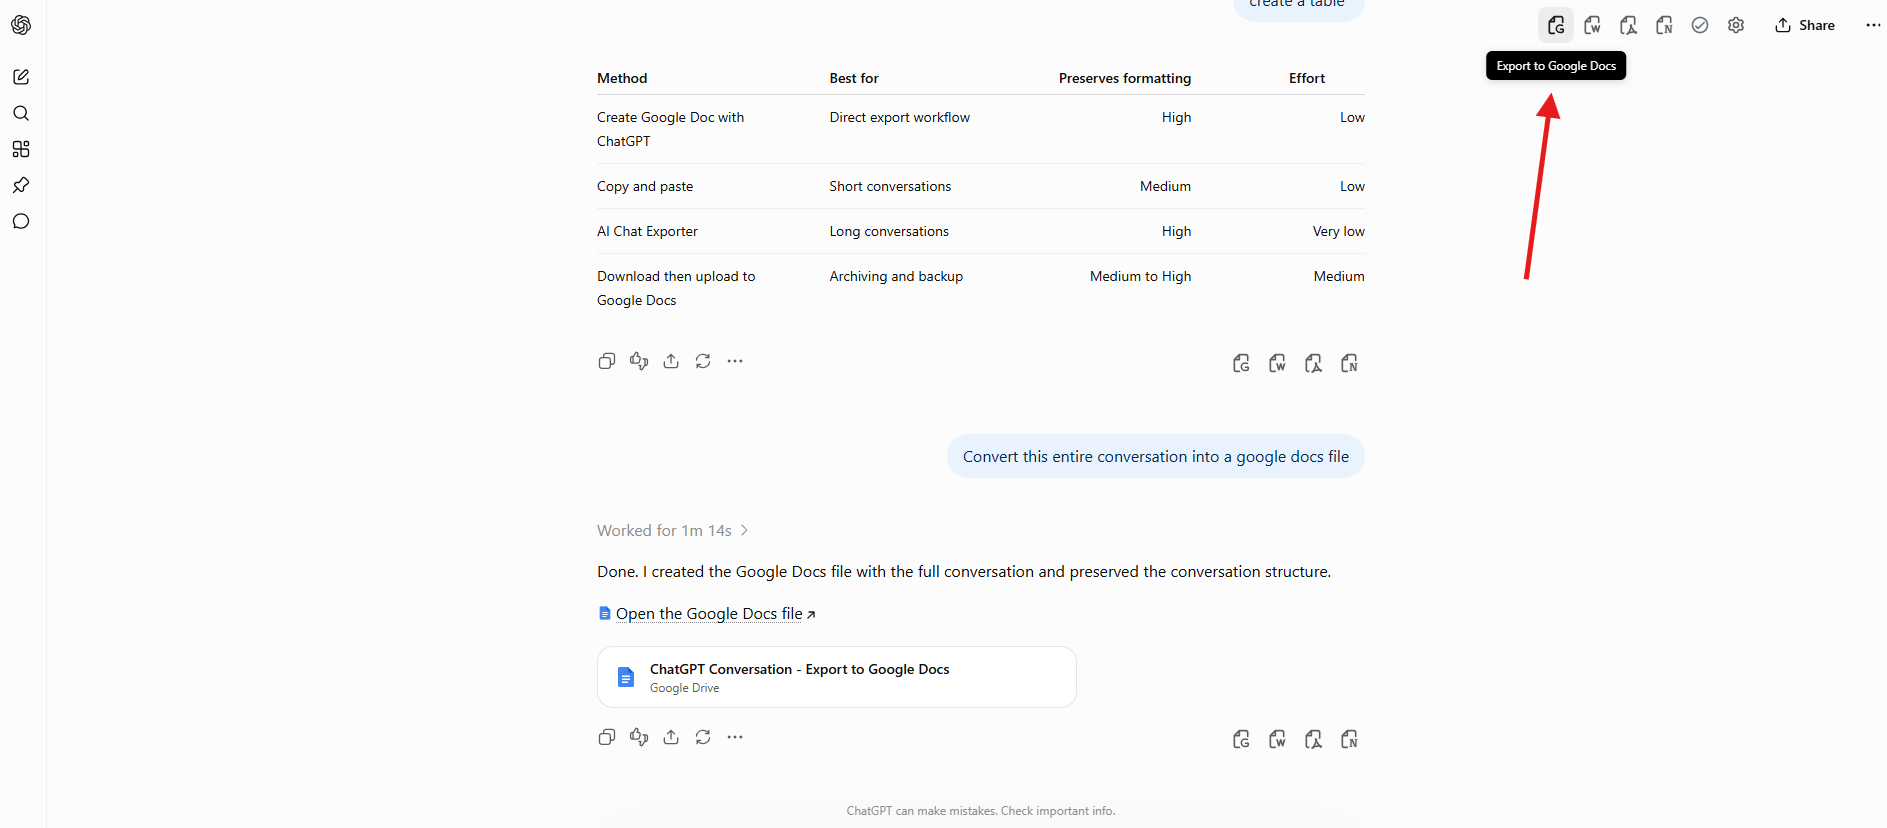Export 'Done' response to PDF
Viewport: 1887px width, 828px height.
coord(1313,739)
